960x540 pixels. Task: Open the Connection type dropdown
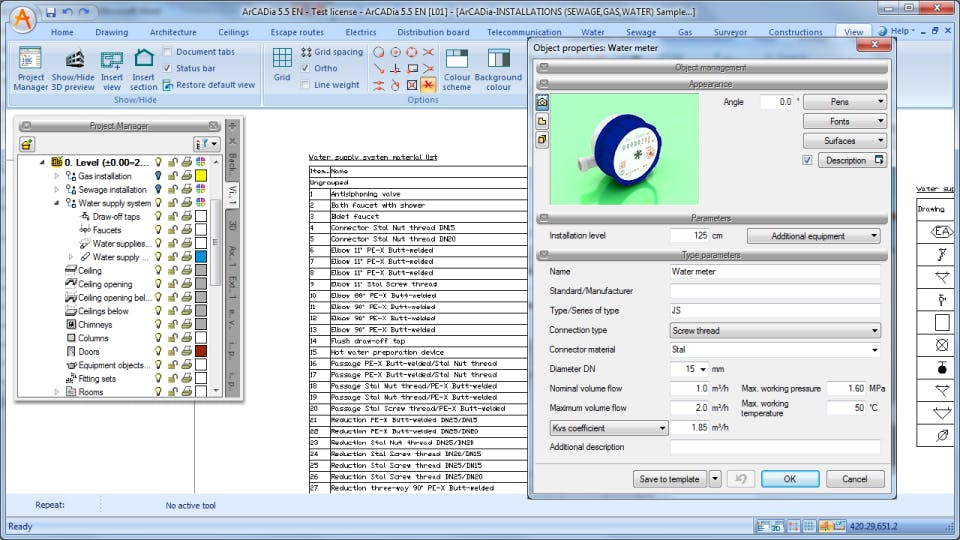774,331
